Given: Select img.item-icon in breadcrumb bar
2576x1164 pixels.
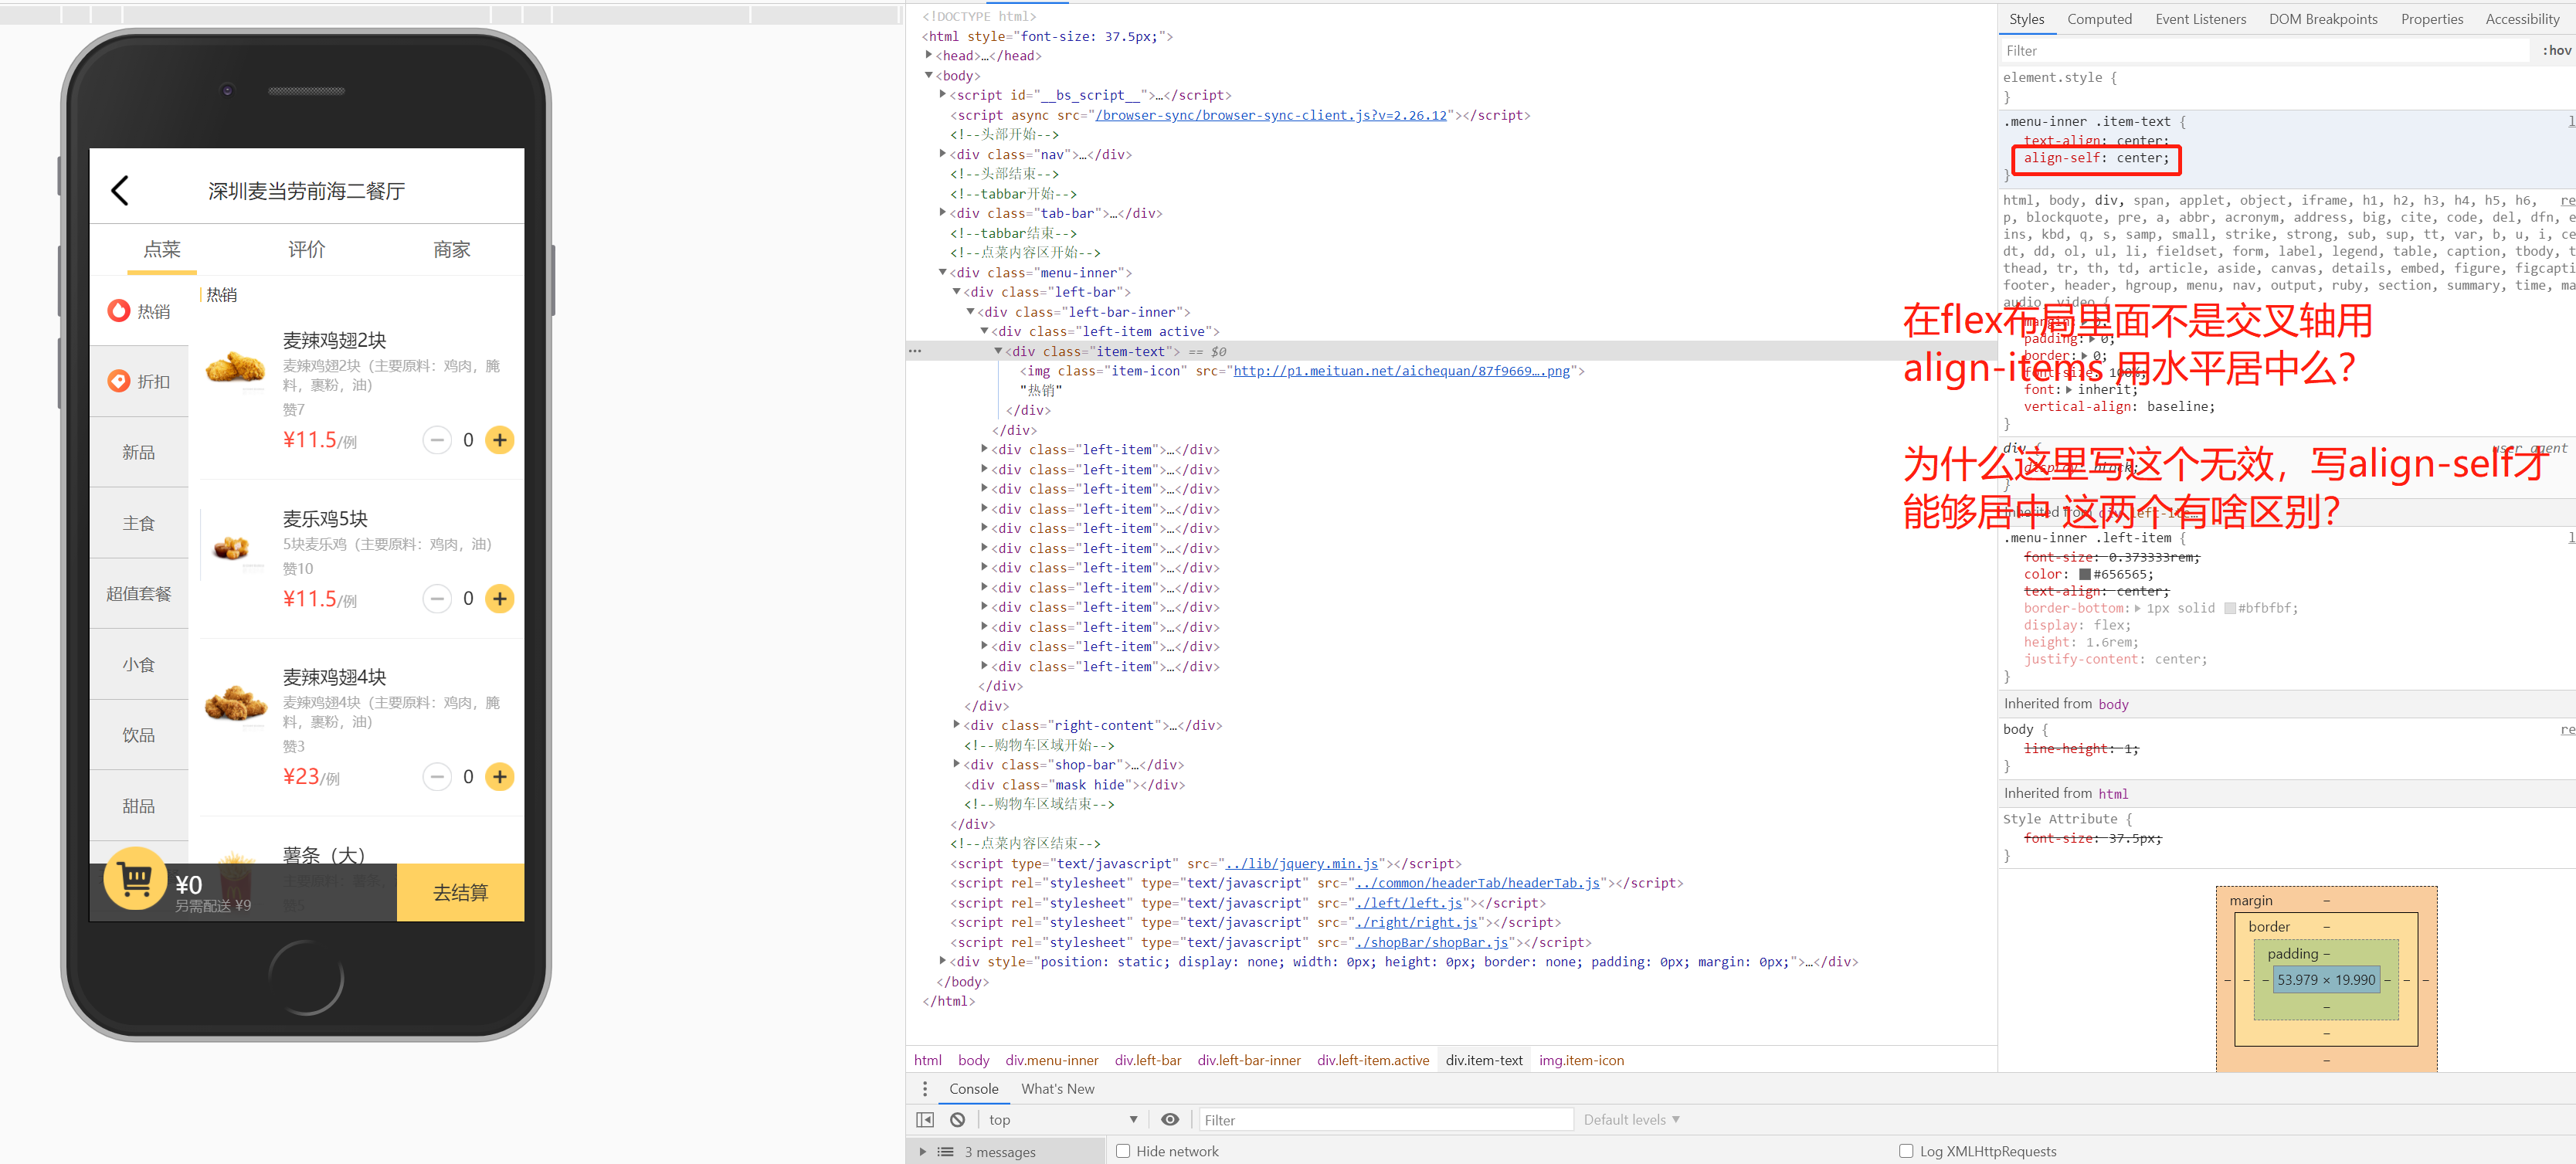Looking at the screenshot, I should 1581,1061.
